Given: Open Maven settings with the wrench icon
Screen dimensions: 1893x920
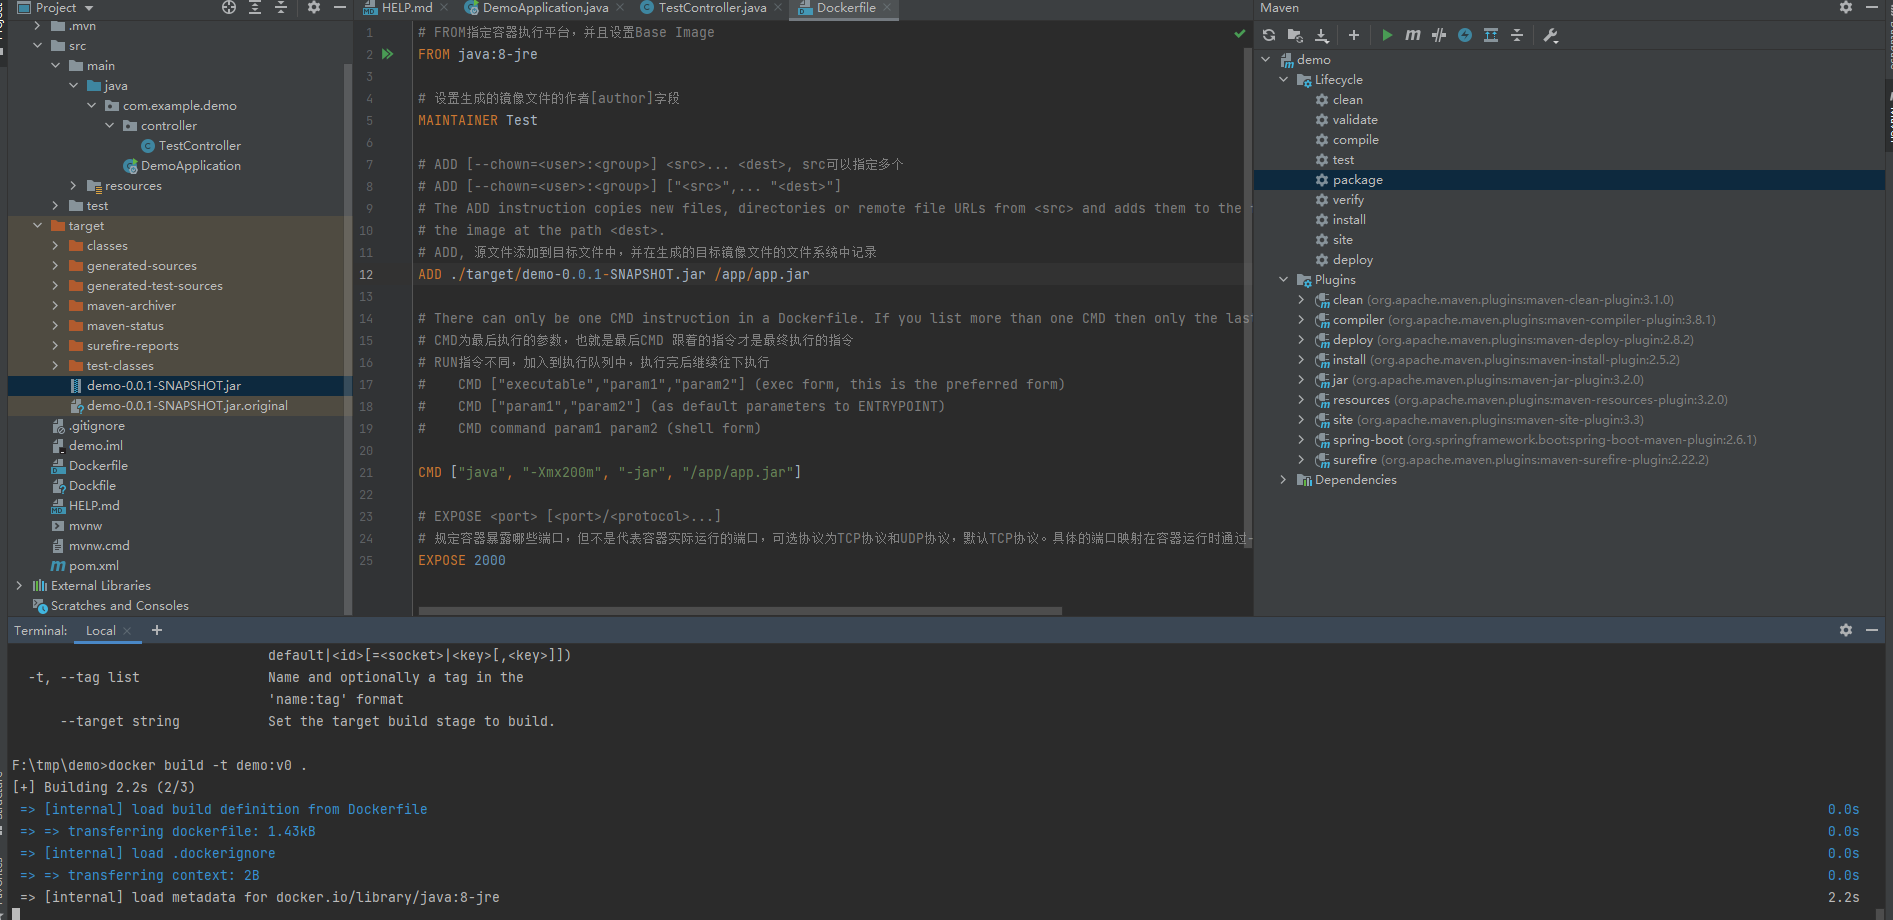Looking at the screenshot, I should point(1551,35).
